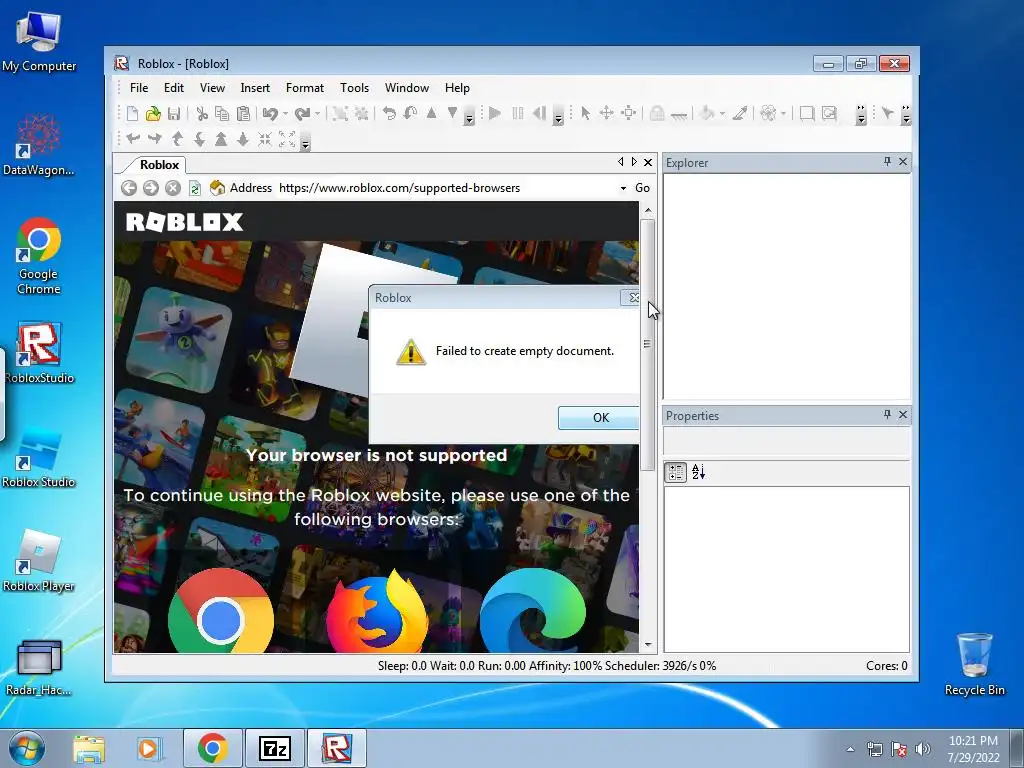Open the Help menu
1024x768 pixels.
pos(457,88)
